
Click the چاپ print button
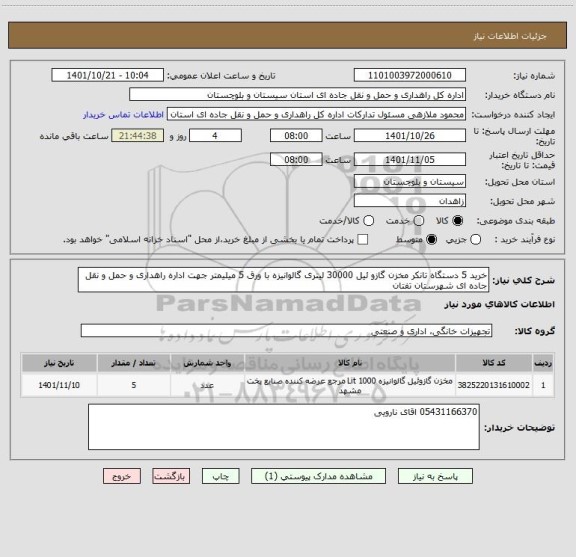click(x=220, y=476)
